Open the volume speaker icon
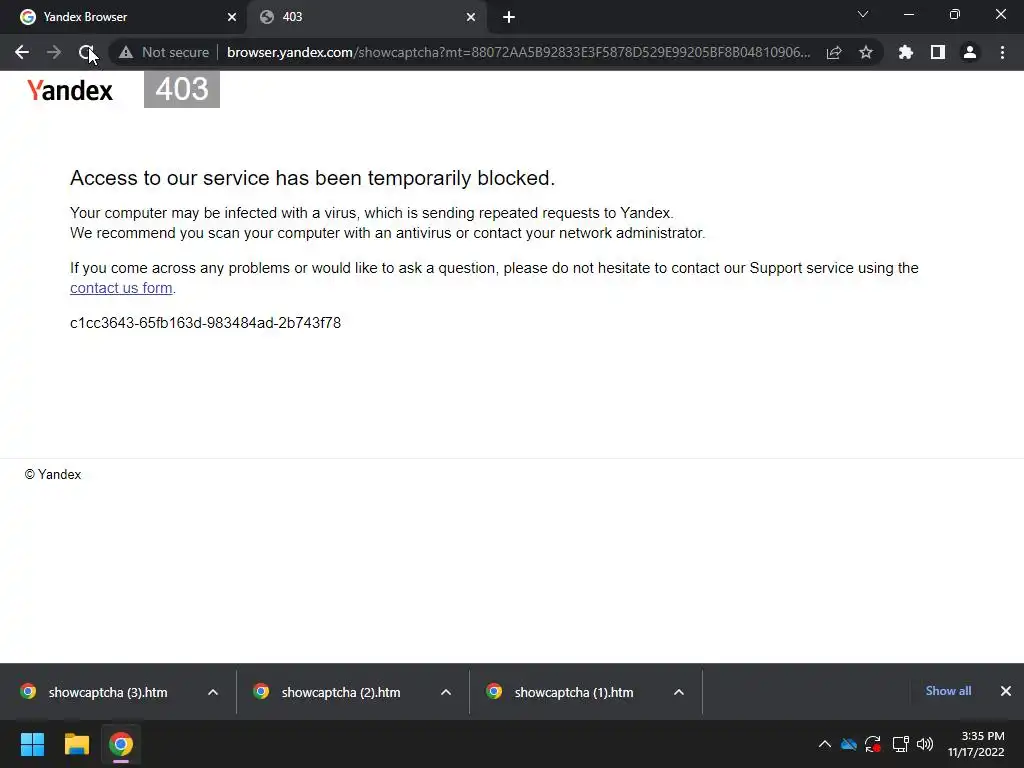 [x=925, y=744]
